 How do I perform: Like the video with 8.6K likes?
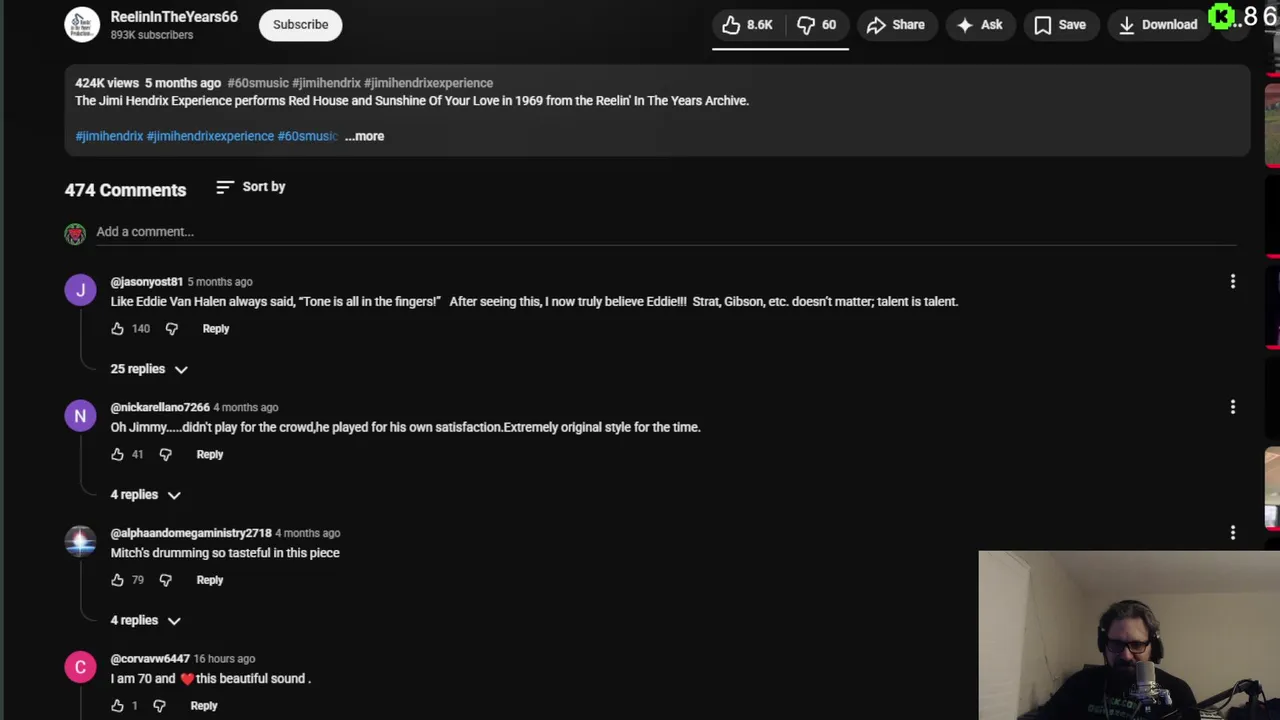748,25
